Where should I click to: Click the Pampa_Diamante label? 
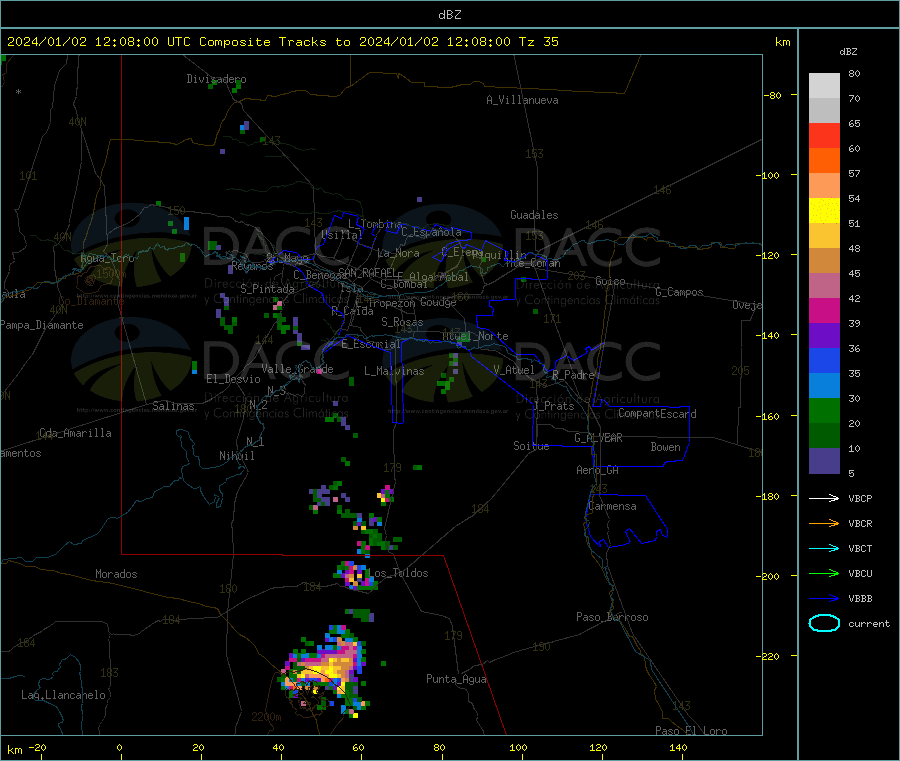(42, 325)
